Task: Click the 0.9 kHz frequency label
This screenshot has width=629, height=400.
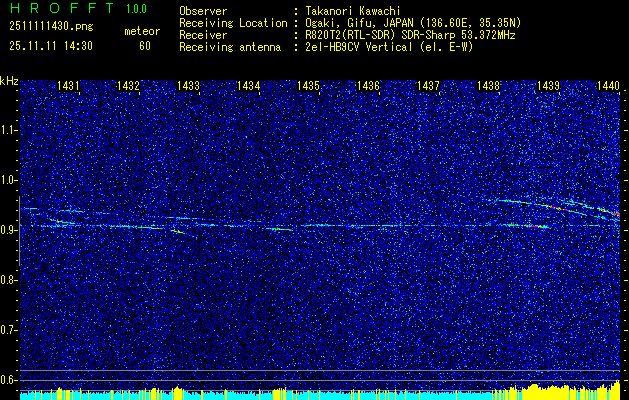Action: [9, 230]
